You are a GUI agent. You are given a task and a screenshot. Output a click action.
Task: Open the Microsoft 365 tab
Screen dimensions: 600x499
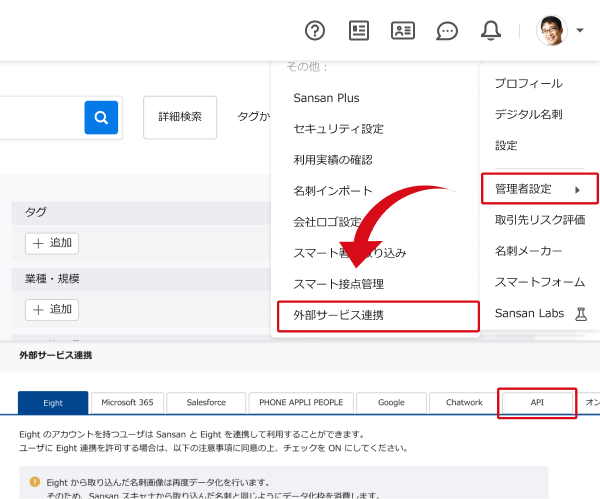(128, 402)
